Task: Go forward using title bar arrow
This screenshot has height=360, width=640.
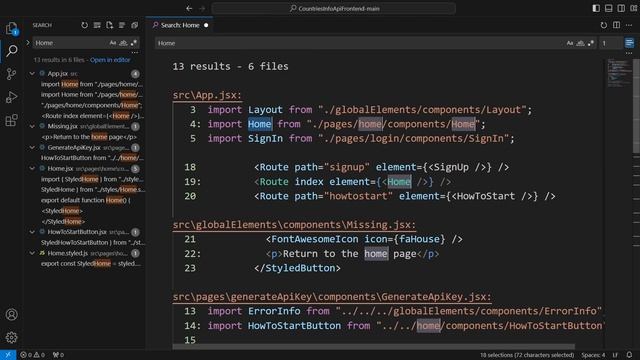Action: 202,8
